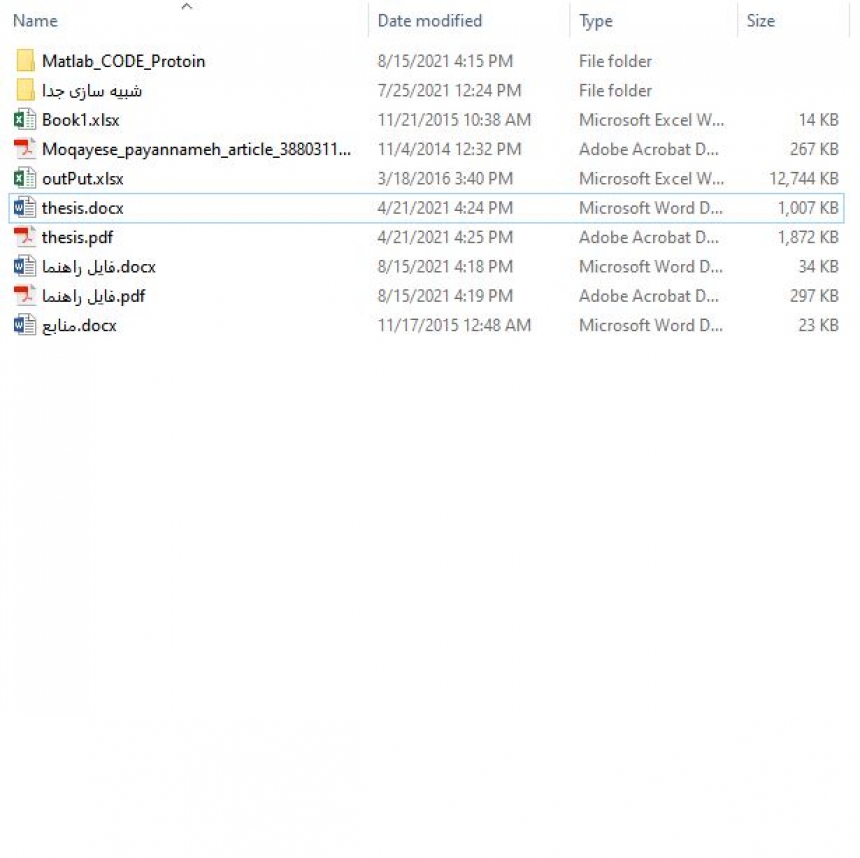The width and height of the screenshot is (860, 858).
Task: Click the 267 KB size value
Action: click(x=814, y=149)
